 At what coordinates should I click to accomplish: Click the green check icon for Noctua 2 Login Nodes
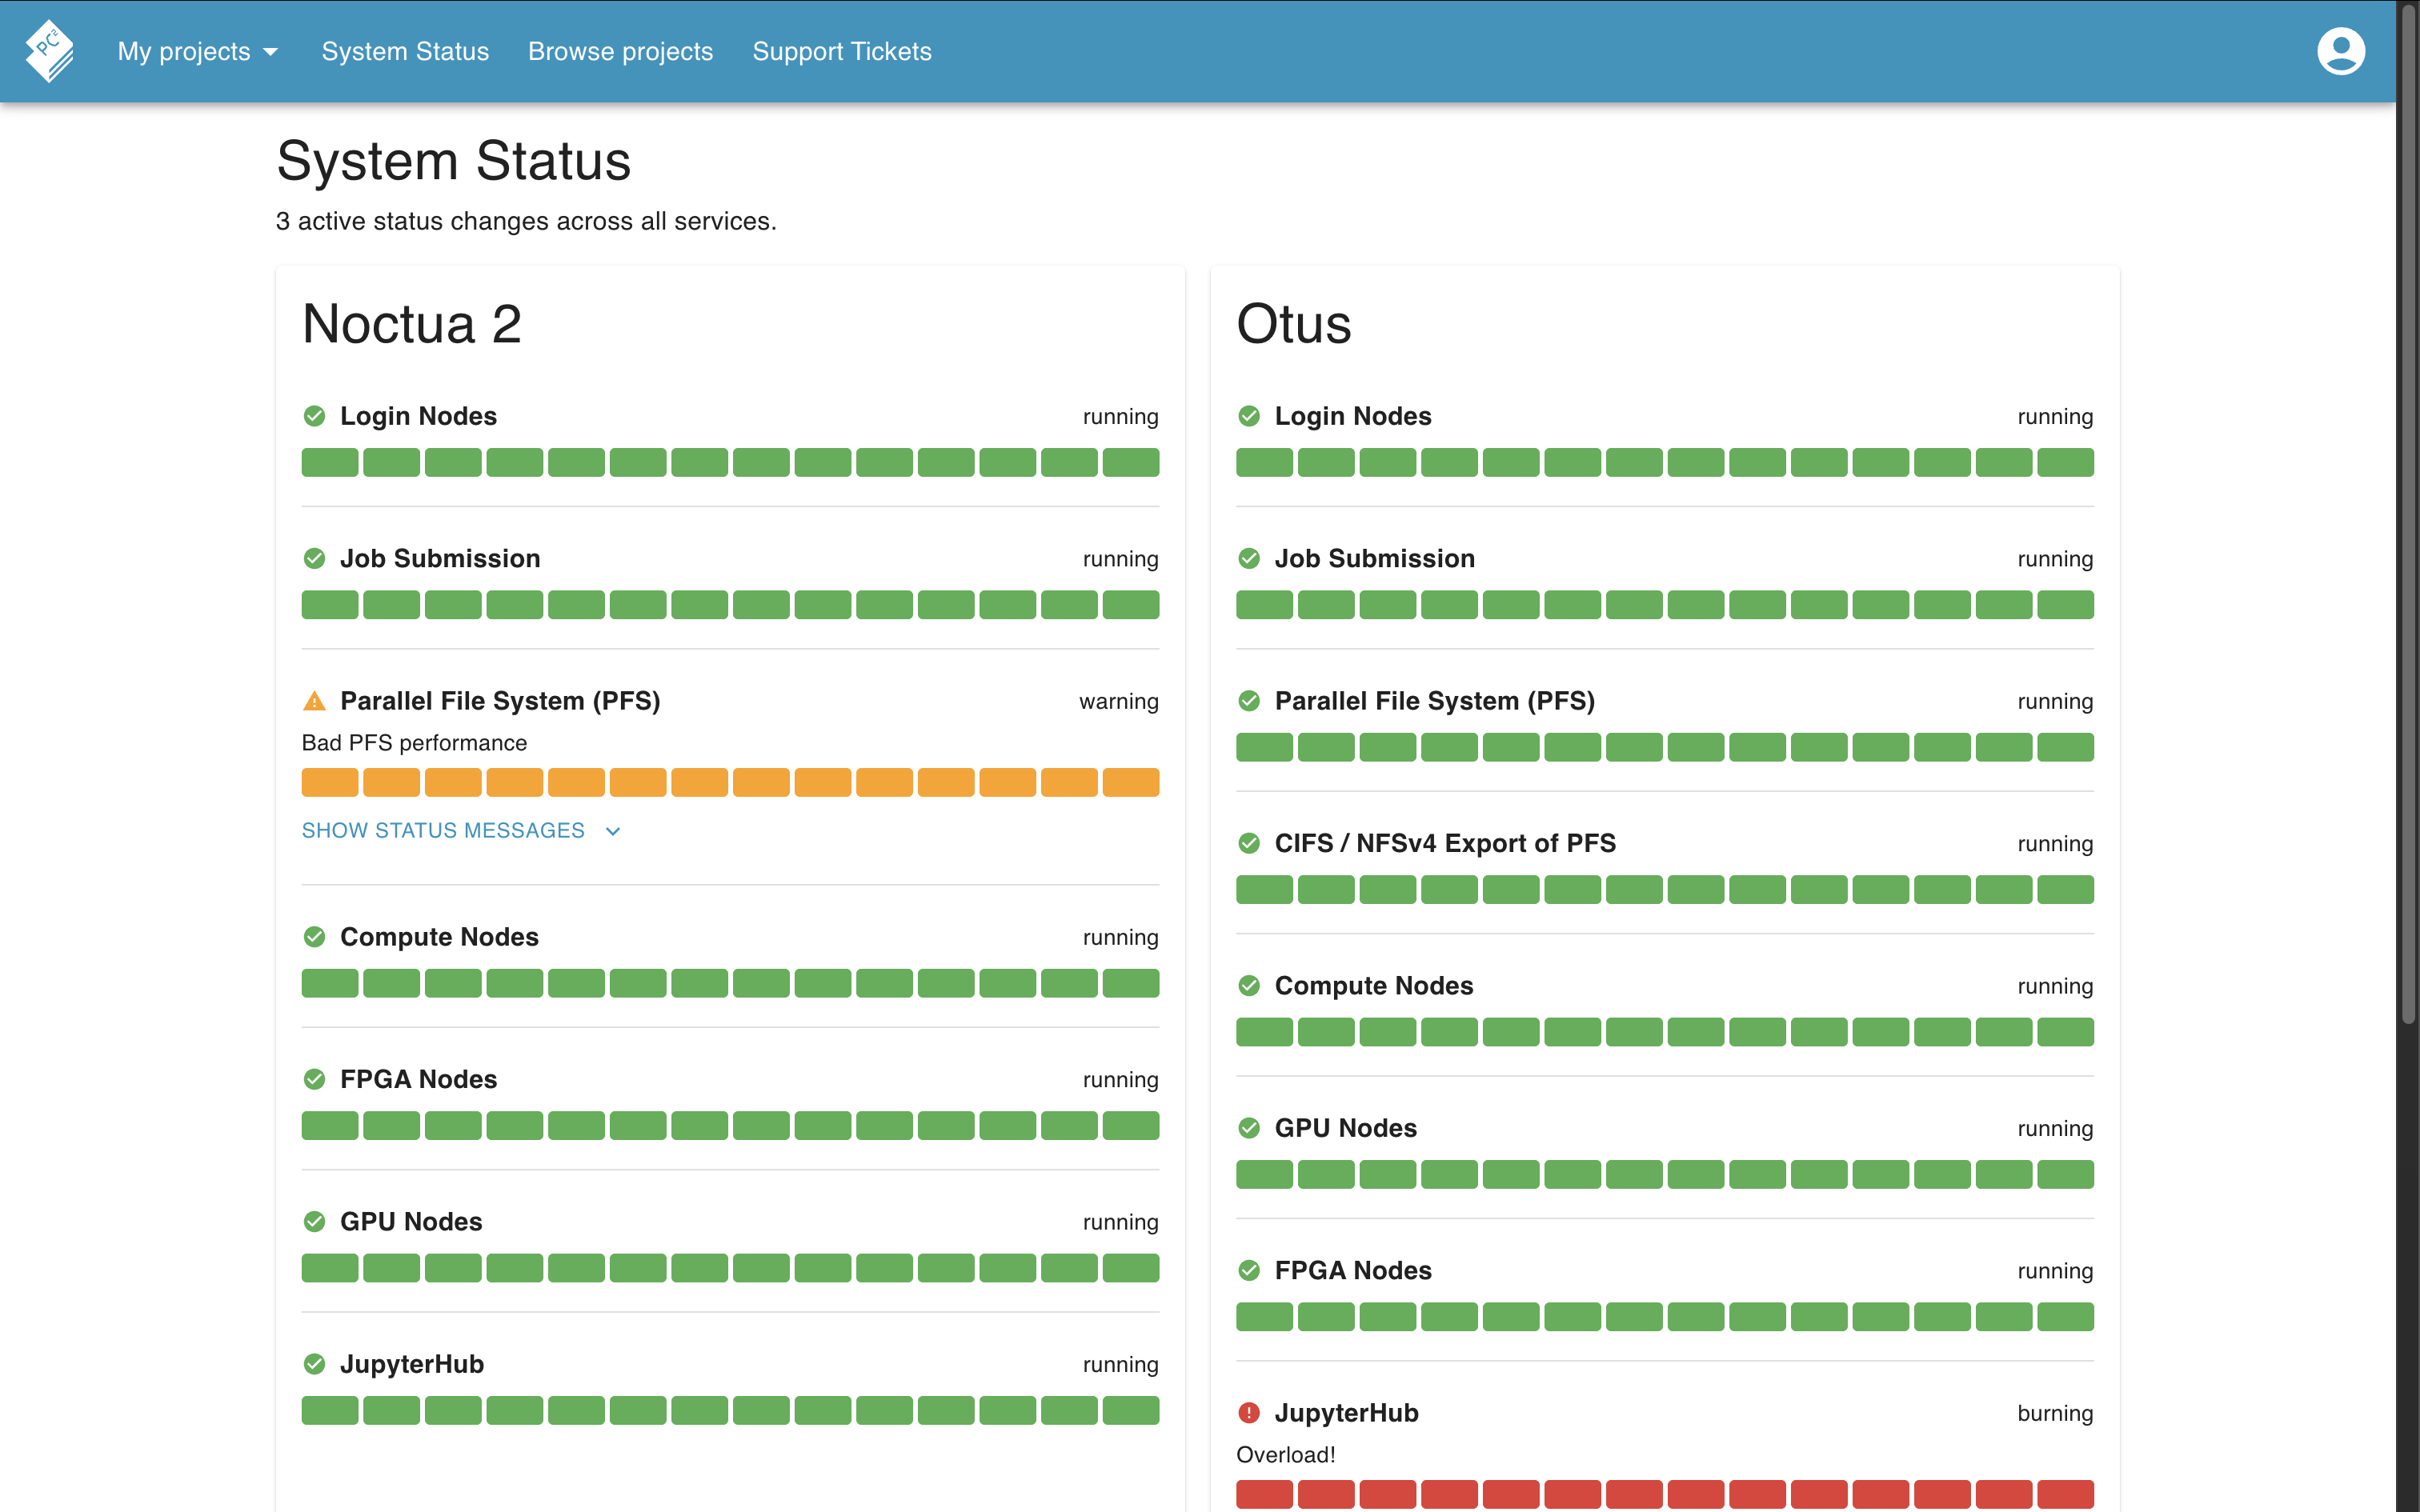click(x=314, y=416)
